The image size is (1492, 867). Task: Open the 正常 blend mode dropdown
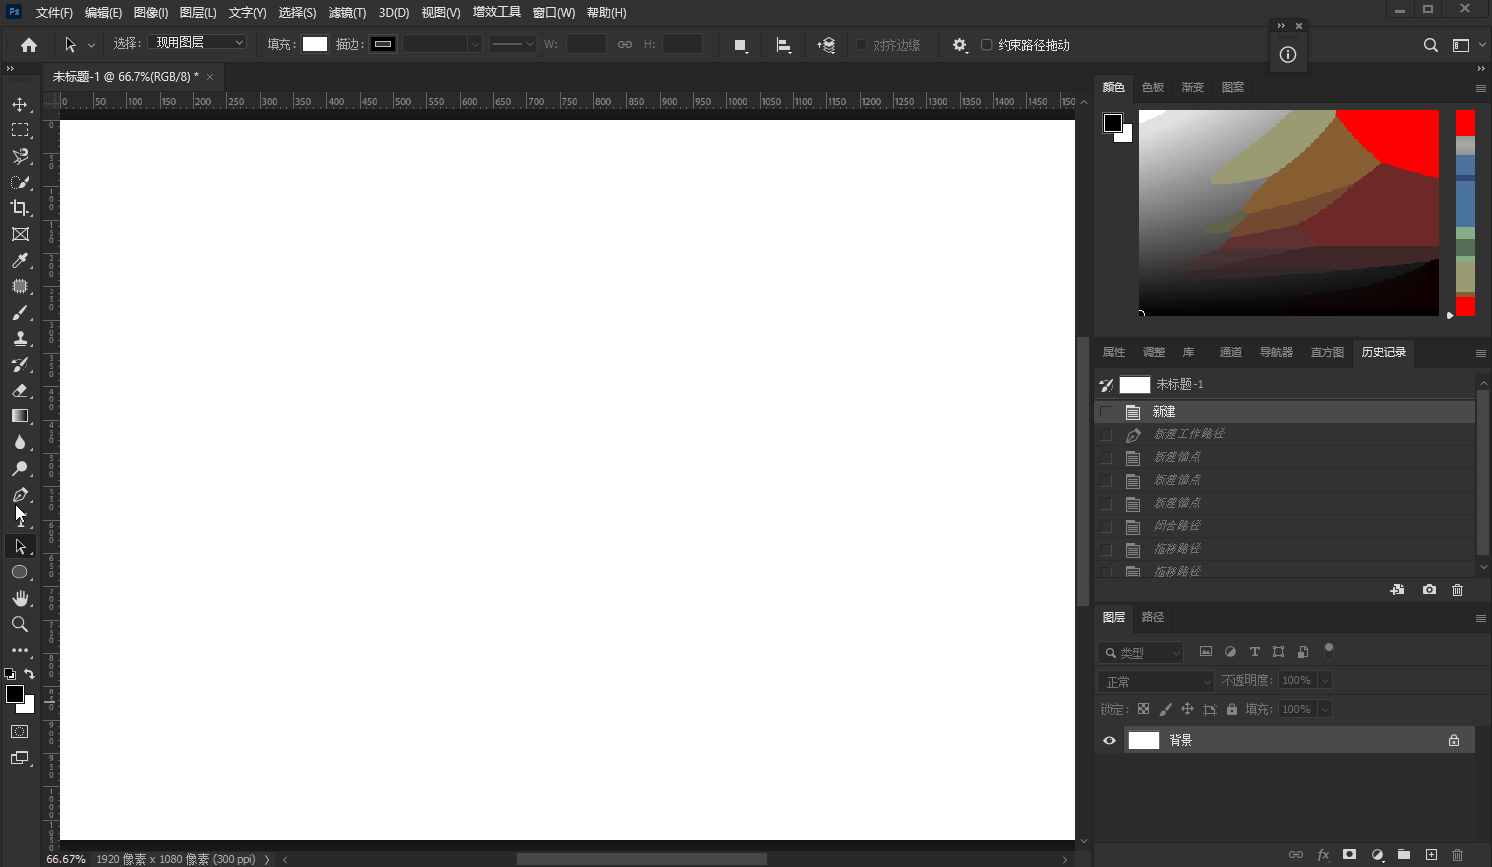pos(1156,681)
